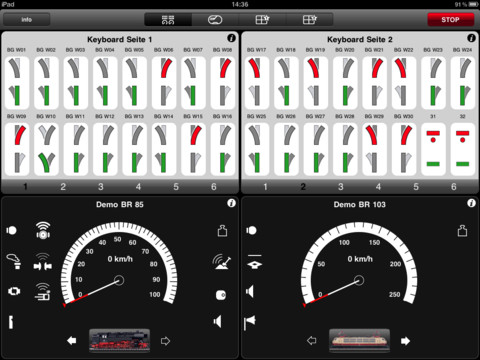
Task: Set BR 85 direction to forward arrow
Action: tap(165, 341)
